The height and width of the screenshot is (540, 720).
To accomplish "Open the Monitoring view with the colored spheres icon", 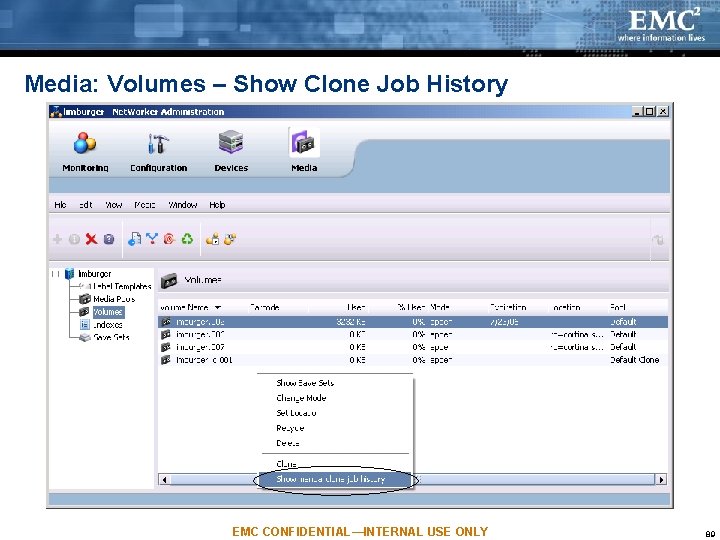I will (85, 143).
